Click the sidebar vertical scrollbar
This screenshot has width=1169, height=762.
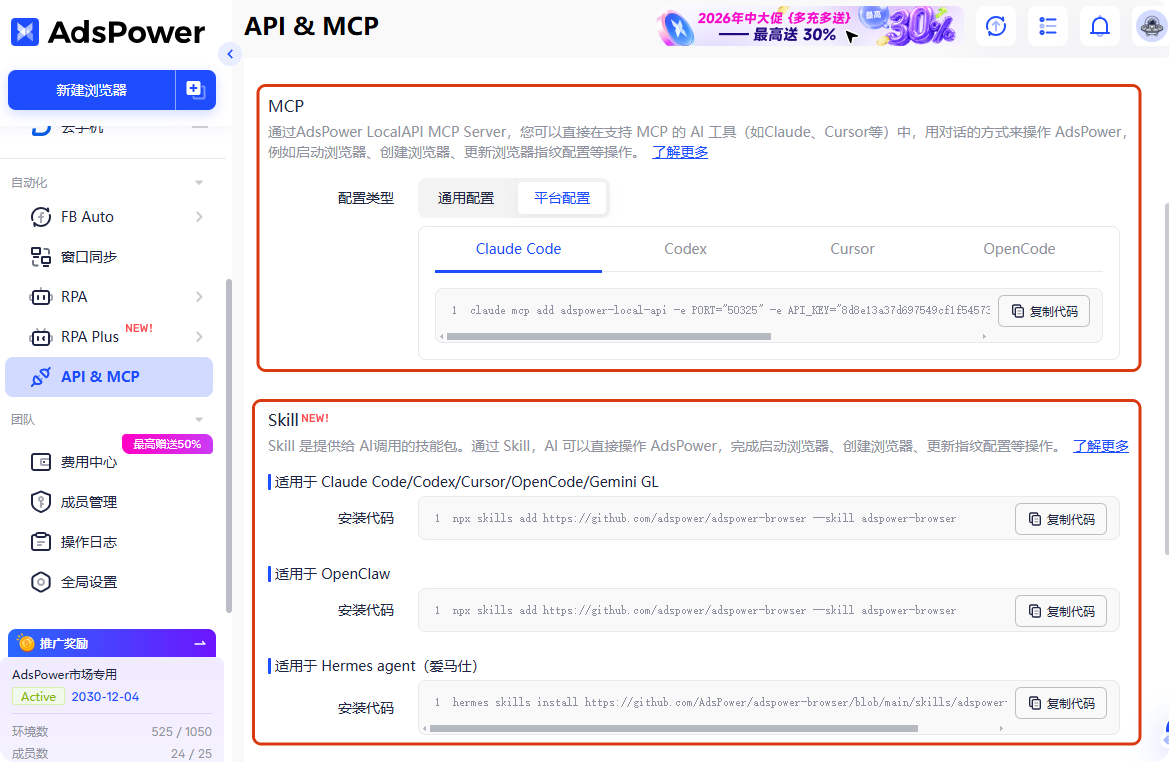tap(228, 446)
